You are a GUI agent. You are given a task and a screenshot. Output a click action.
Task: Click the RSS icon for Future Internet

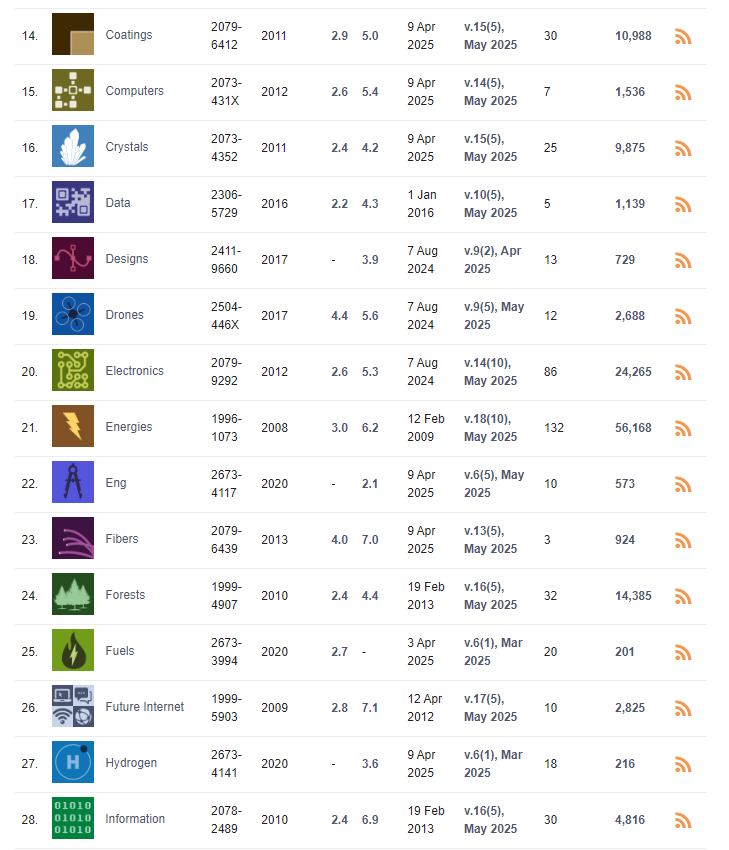click(x=682, y=709)
